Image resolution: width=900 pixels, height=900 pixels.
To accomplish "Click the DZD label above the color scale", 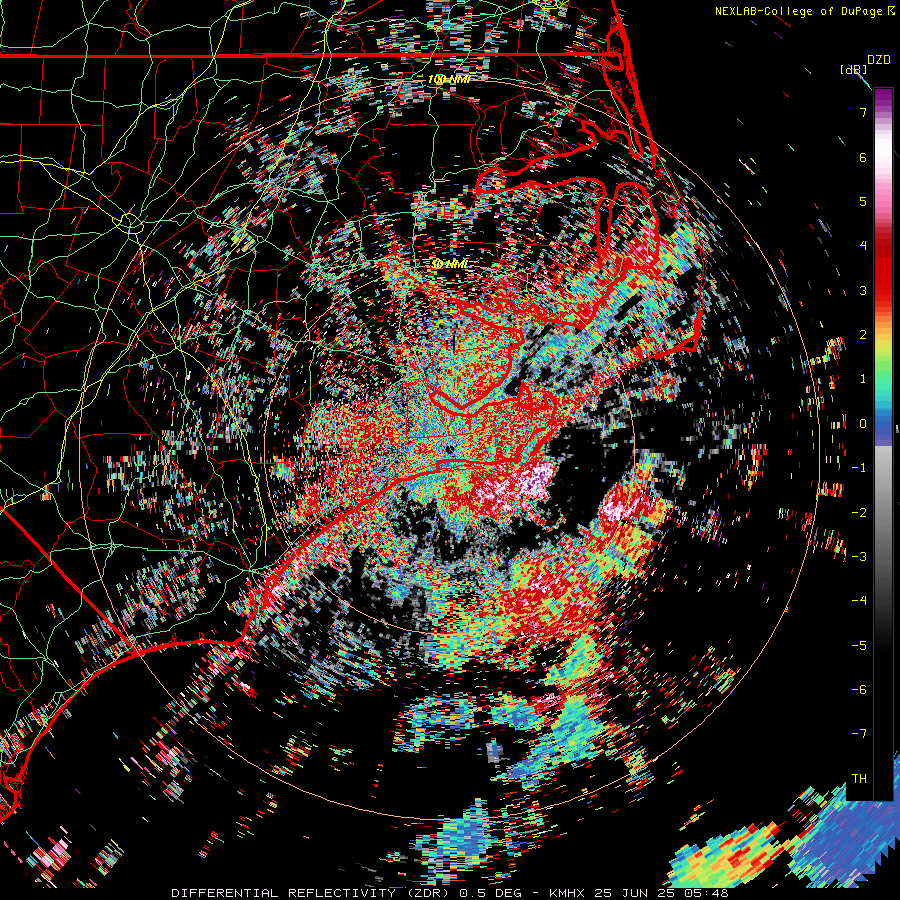I will tap(878, 60).
